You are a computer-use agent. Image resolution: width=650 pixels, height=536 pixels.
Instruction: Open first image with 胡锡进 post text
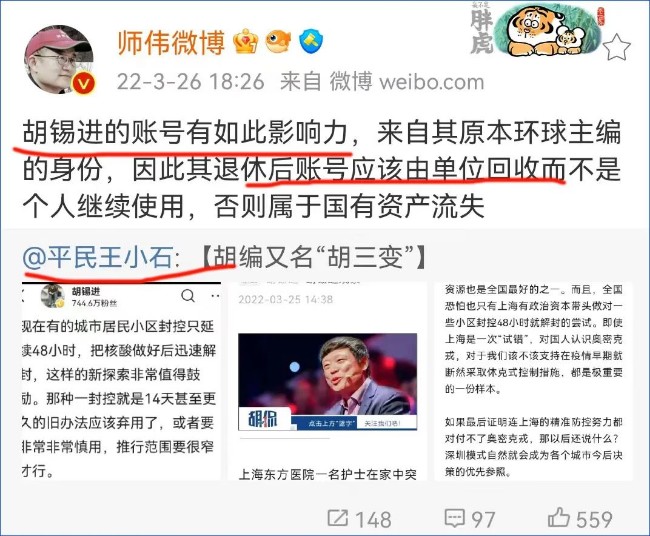tap(121, 381)
